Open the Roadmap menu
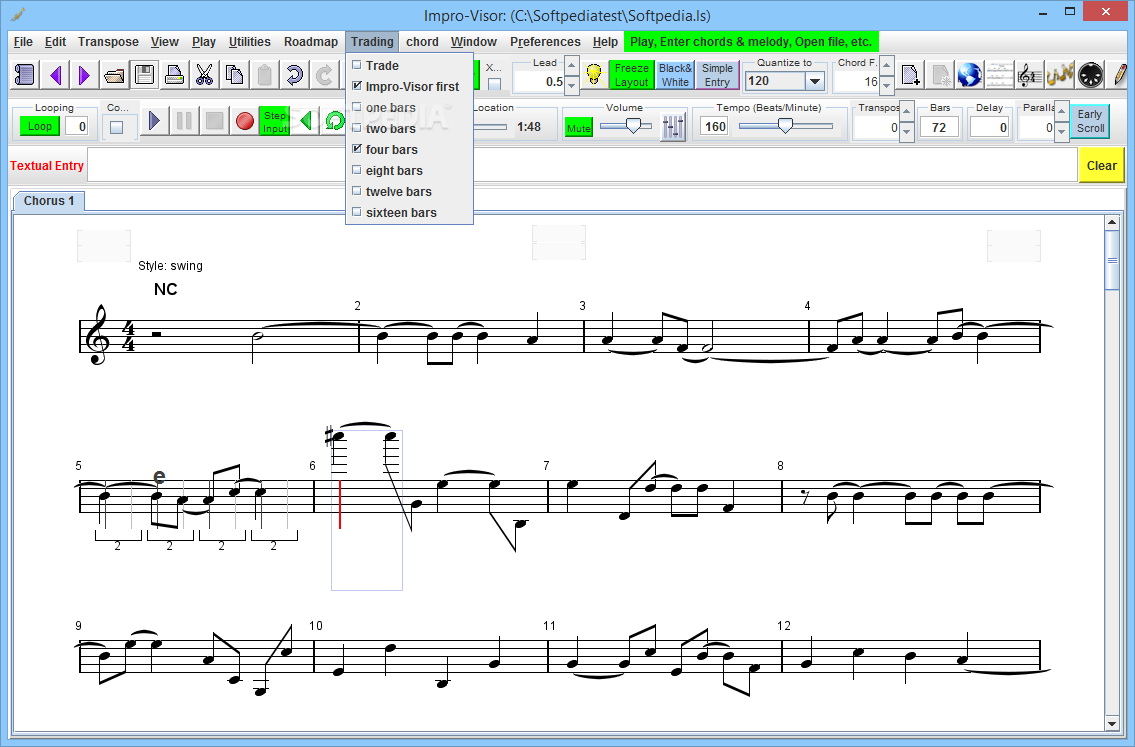The width and height of the screenshot is (1135, 747). 311,42
